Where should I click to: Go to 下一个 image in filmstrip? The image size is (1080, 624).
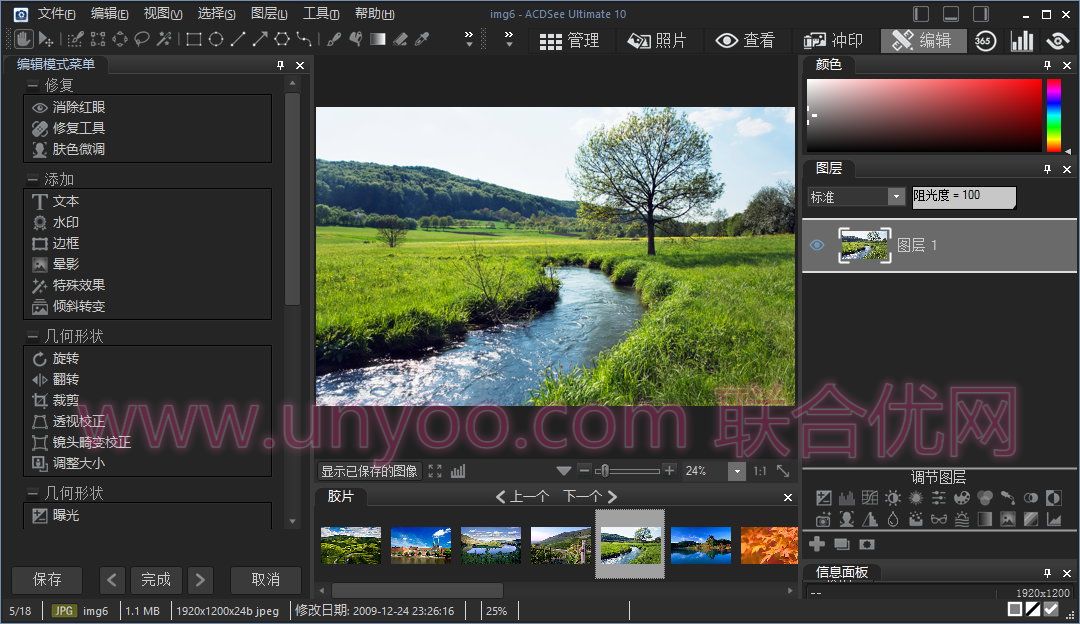pos(590,496)
